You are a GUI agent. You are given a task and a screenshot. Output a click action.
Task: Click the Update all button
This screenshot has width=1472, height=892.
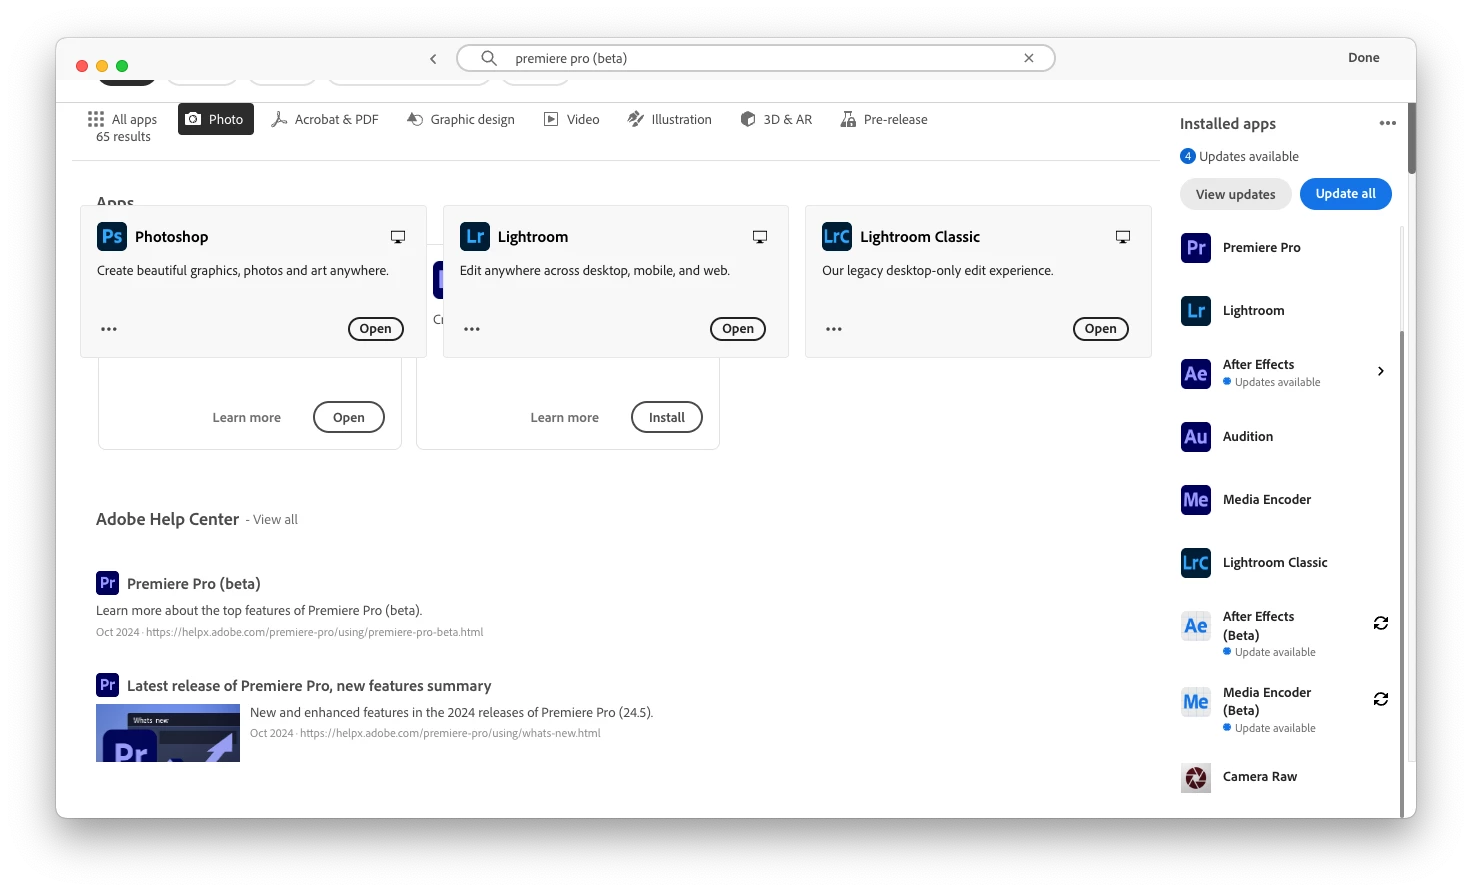(x=1346, y=194)
